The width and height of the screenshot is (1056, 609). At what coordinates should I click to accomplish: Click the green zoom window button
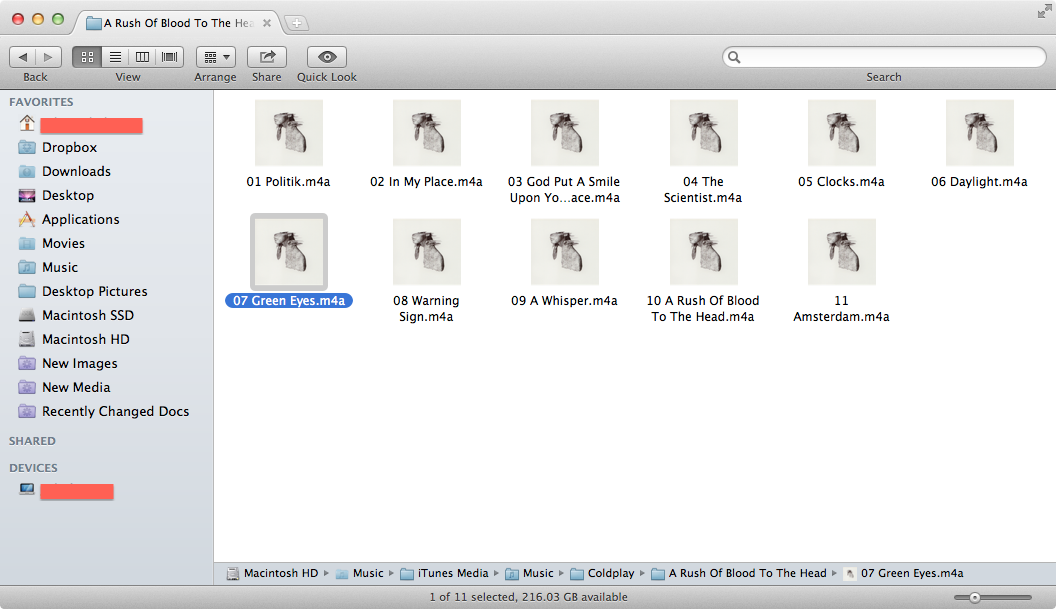pyautogui.click(x=58, y=20)
